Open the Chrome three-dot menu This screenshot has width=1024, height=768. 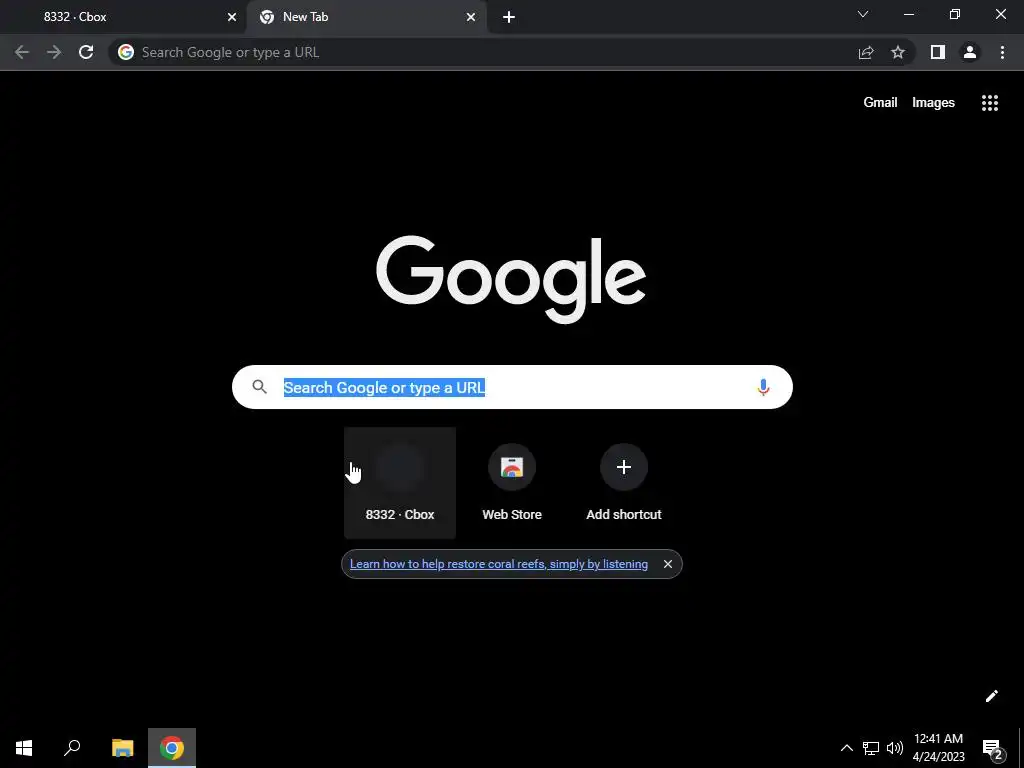click(1002, 52)
